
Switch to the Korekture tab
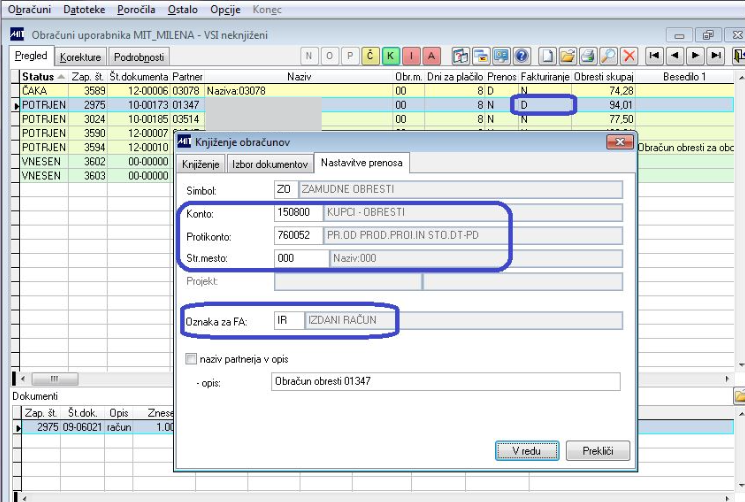tap(80, 57)
